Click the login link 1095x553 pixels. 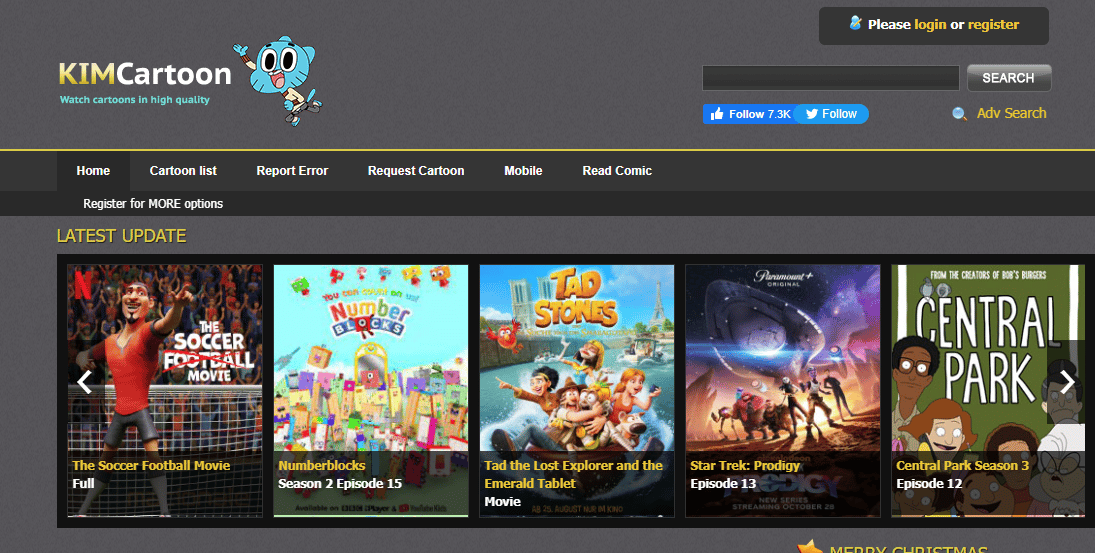coord(930,24)
